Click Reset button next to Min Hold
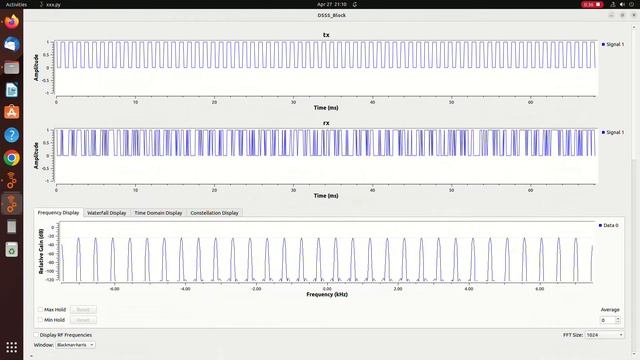 (x=83, y=320)
